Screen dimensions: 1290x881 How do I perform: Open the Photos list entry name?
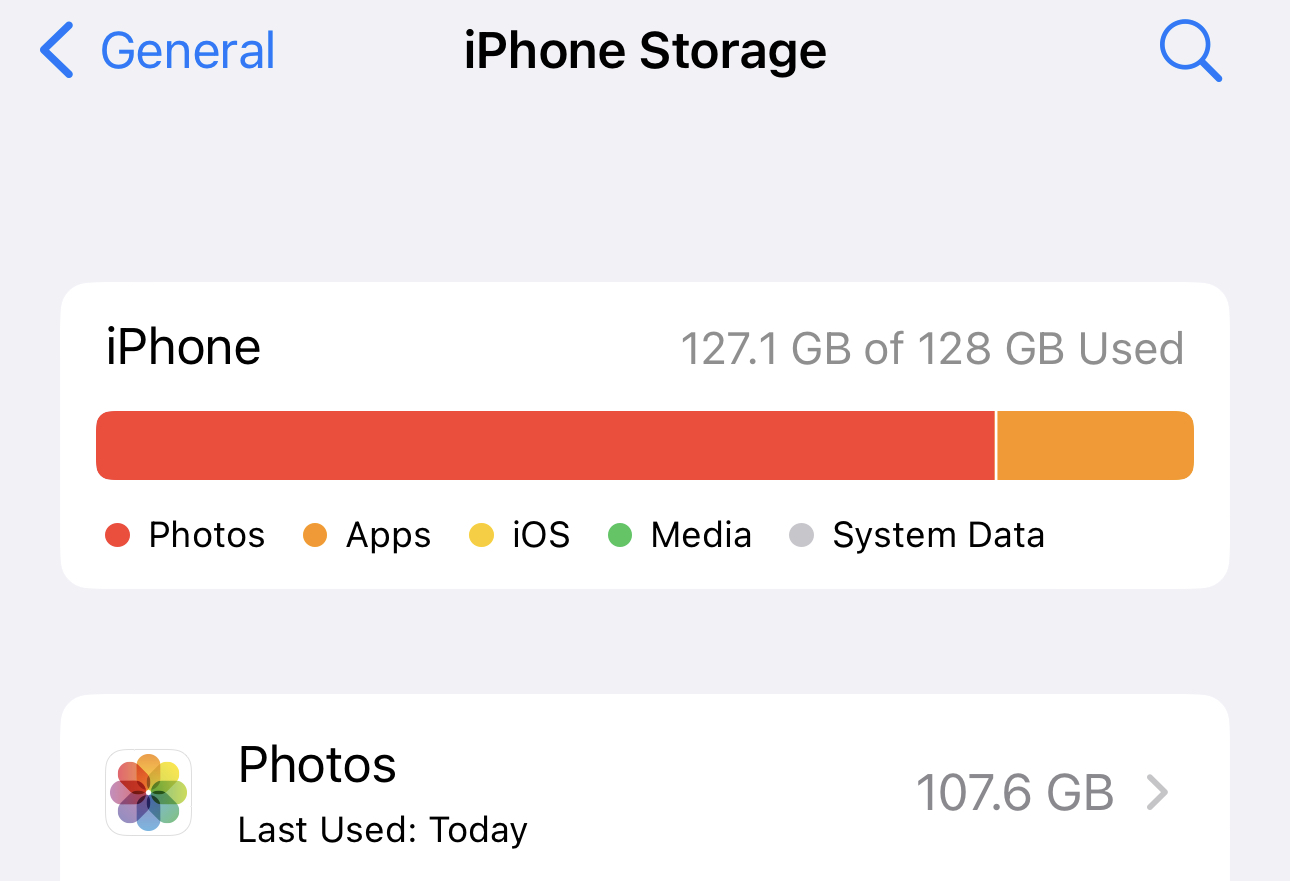coord(317,765)
